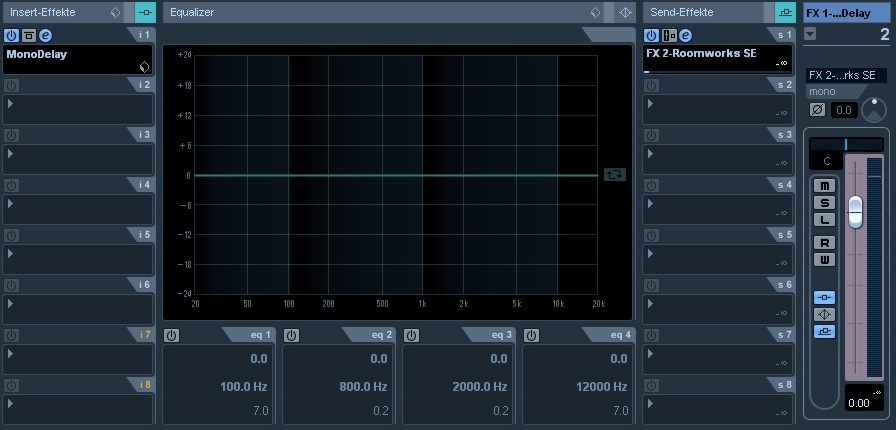Open channel dropdown arrow under FX 1 Delay
Viewport: 896px width, 430px height.
tap(810, 34)
